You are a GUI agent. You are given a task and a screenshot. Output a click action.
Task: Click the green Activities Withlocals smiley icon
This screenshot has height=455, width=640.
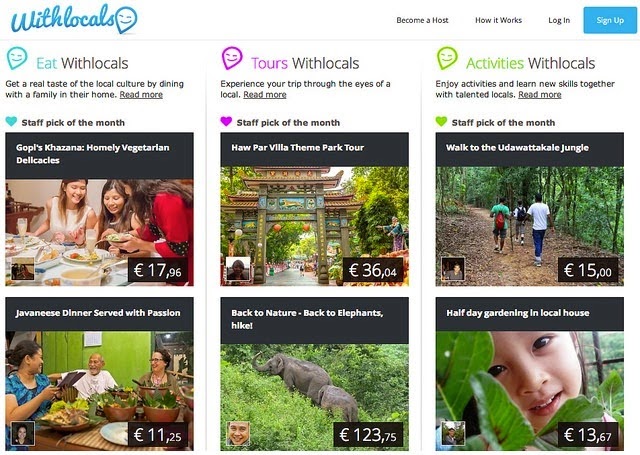tap(447, 58)
